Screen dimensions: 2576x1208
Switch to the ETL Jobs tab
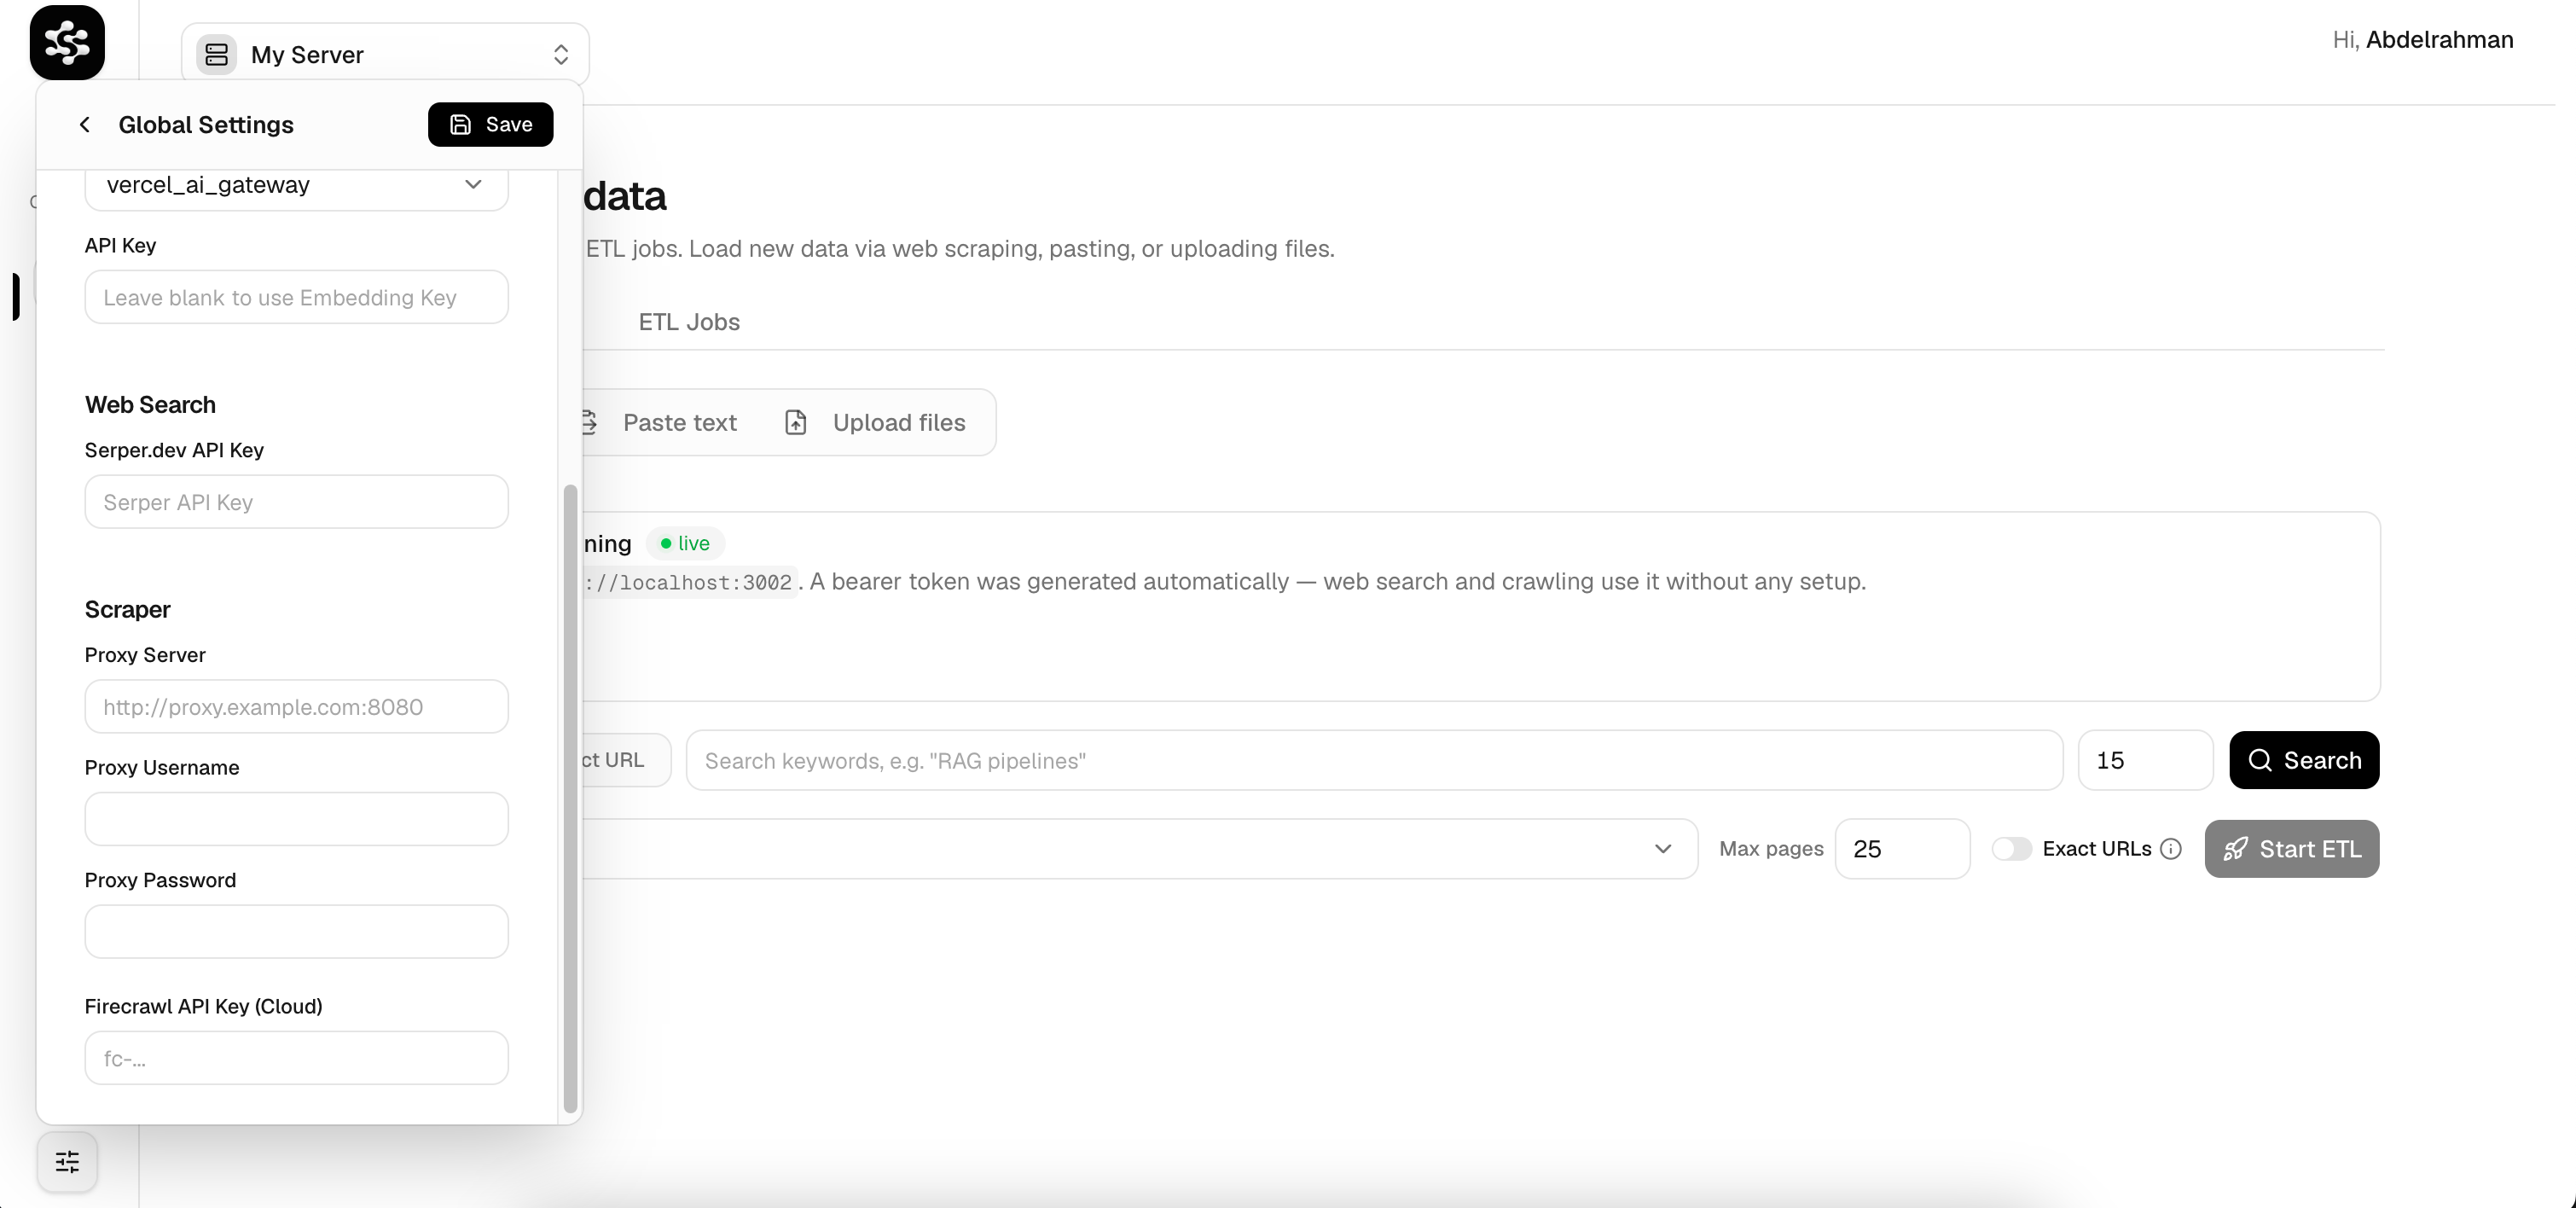click(689, 322)
